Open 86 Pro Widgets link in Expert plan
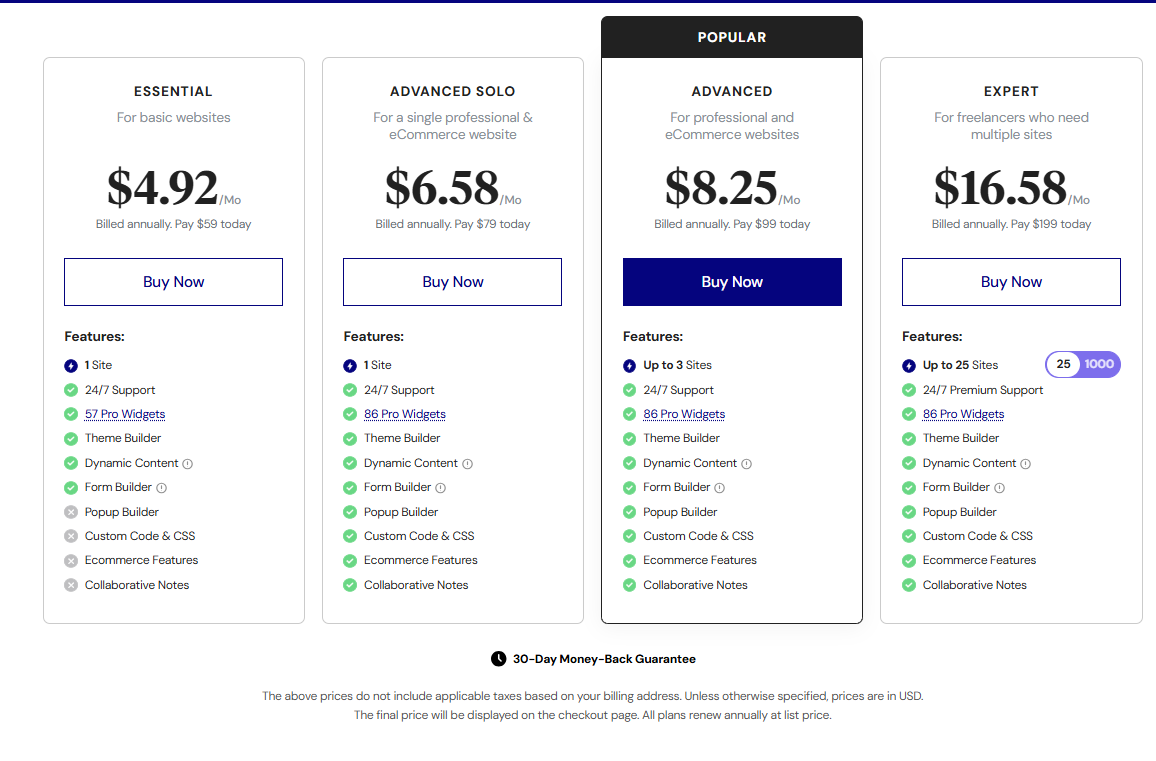 pyautogui.click(x=964, y=414)
